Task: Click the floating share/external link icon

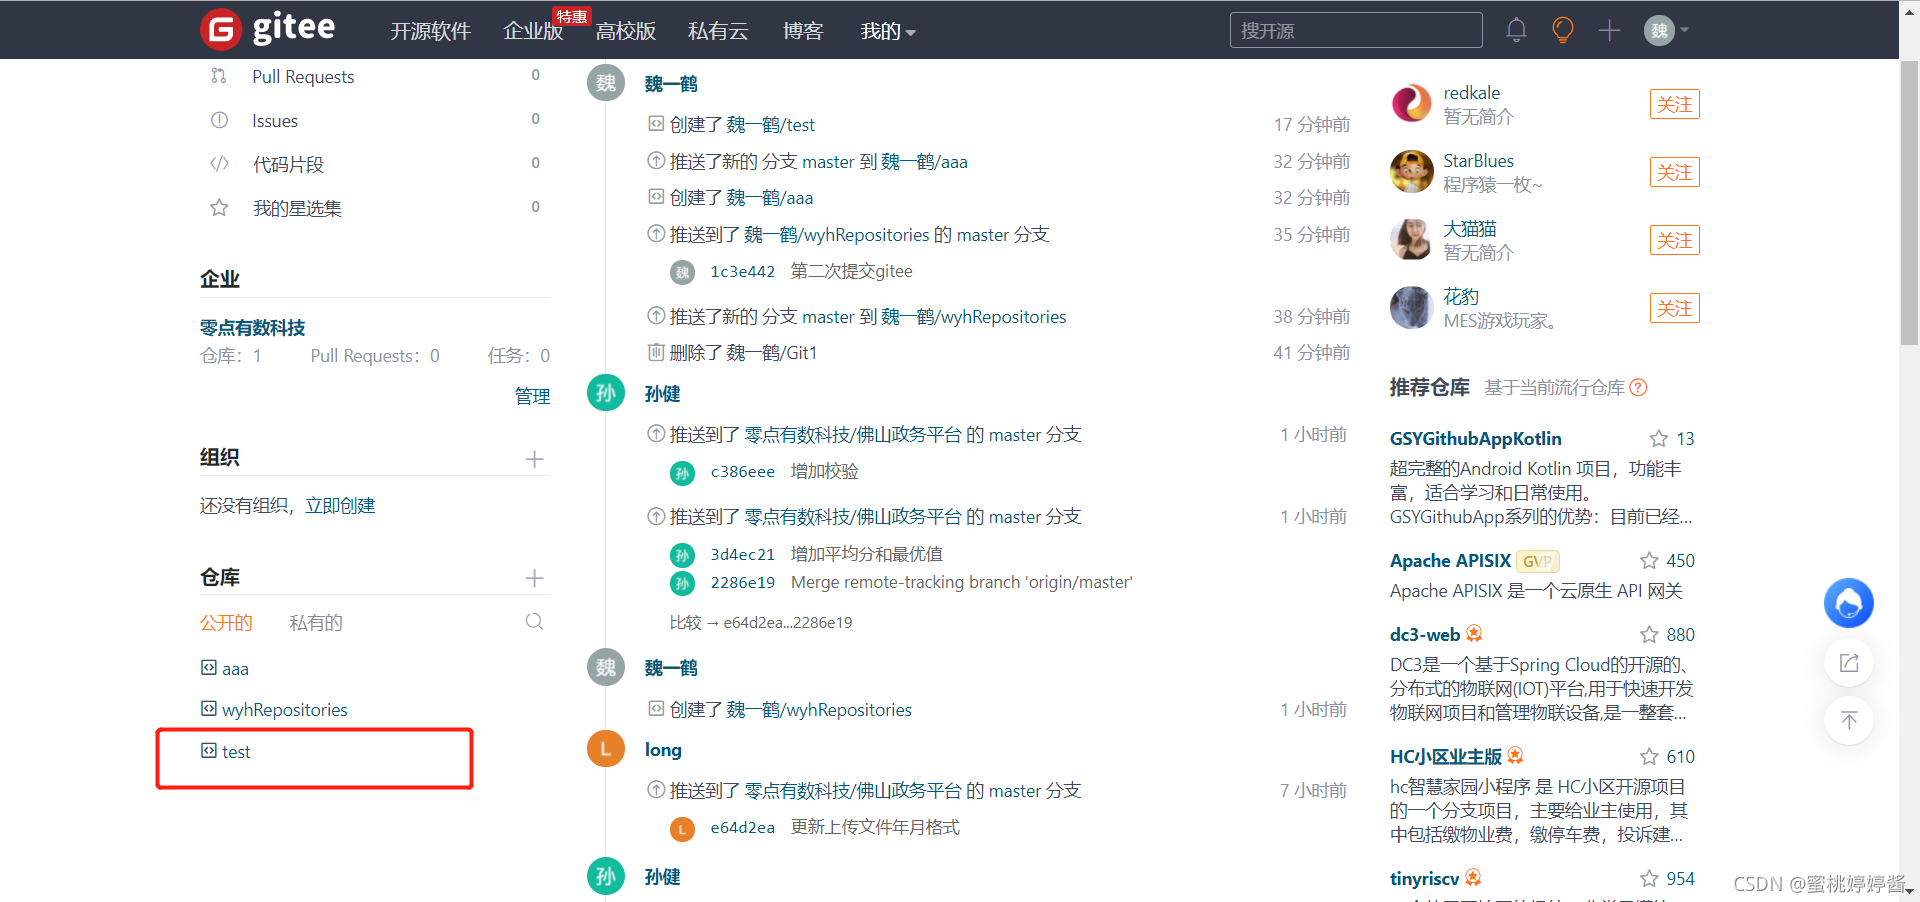Action: point(1848,662)
